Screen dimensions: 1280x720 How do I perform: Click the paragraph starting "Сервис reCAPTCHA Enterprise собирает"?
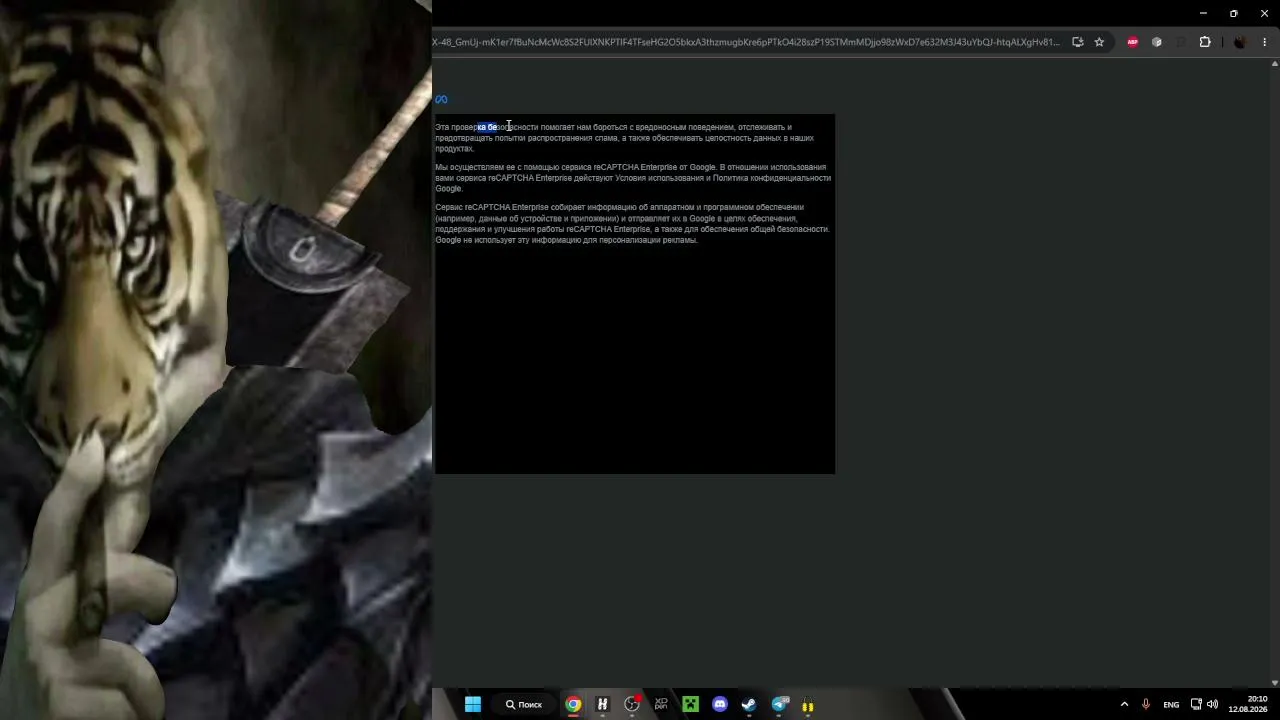tap(632, 224)
